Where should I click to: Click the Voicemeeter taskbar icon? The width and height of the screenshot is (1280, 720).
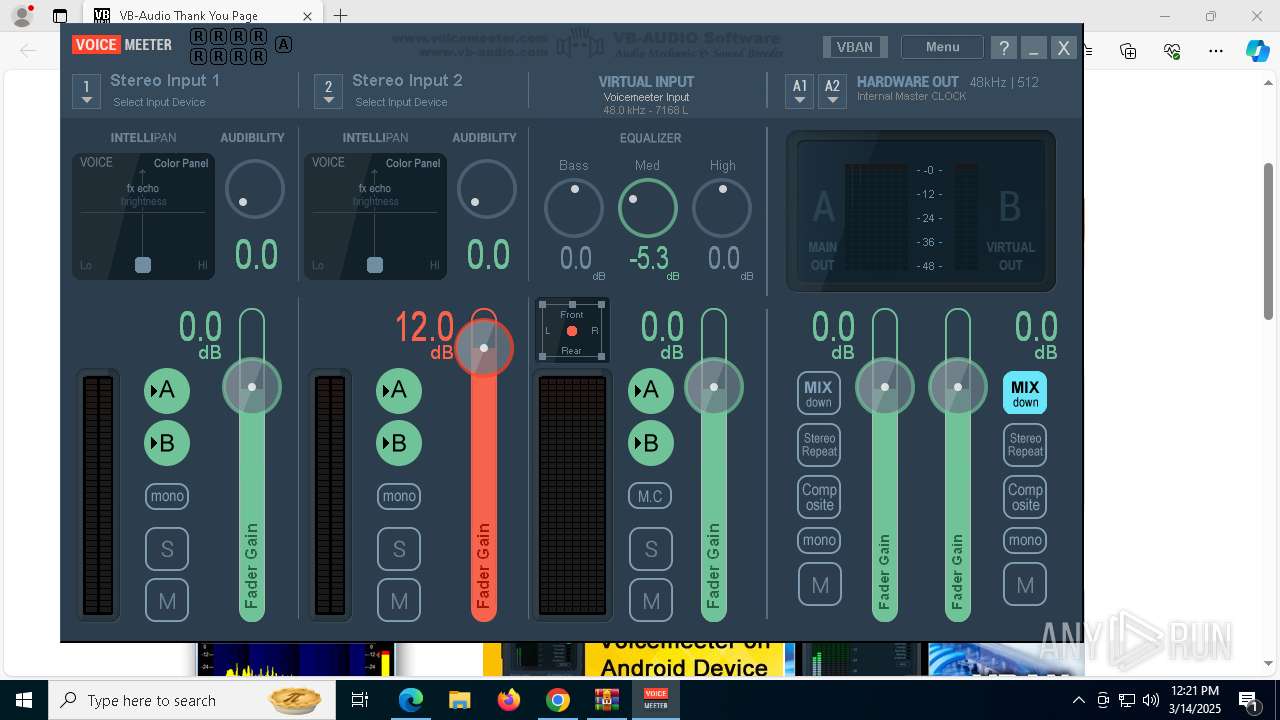[x=656, y=700]
